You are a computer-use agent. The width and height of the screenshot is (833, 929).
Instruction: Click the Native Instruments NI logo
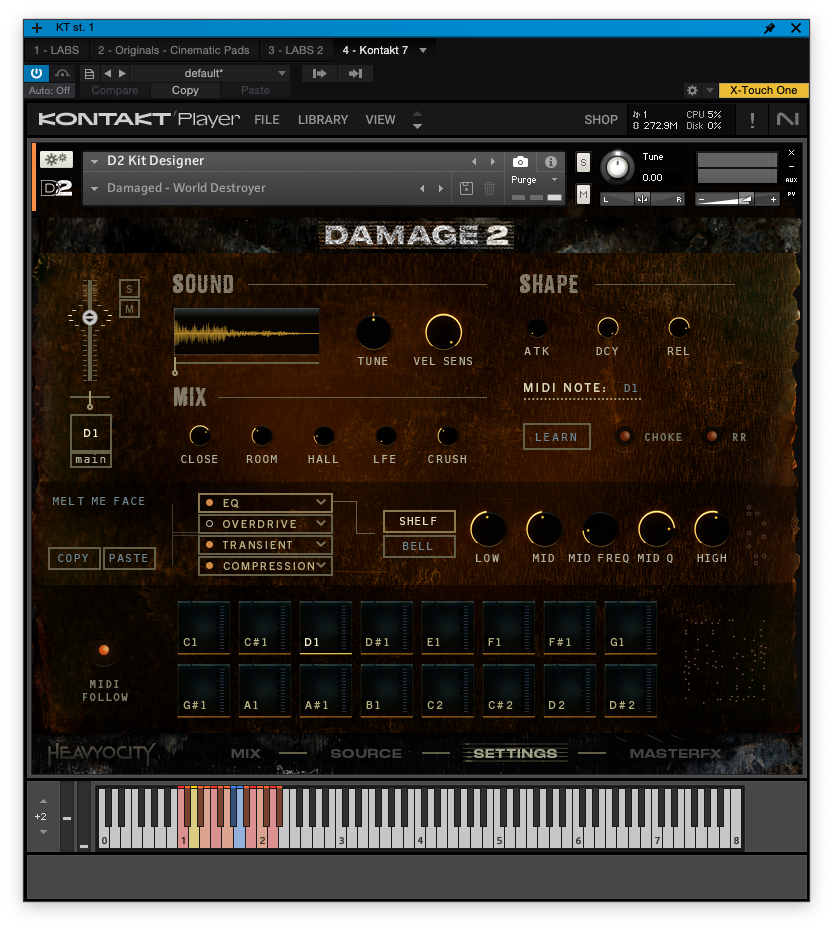[x=787, y=120]
